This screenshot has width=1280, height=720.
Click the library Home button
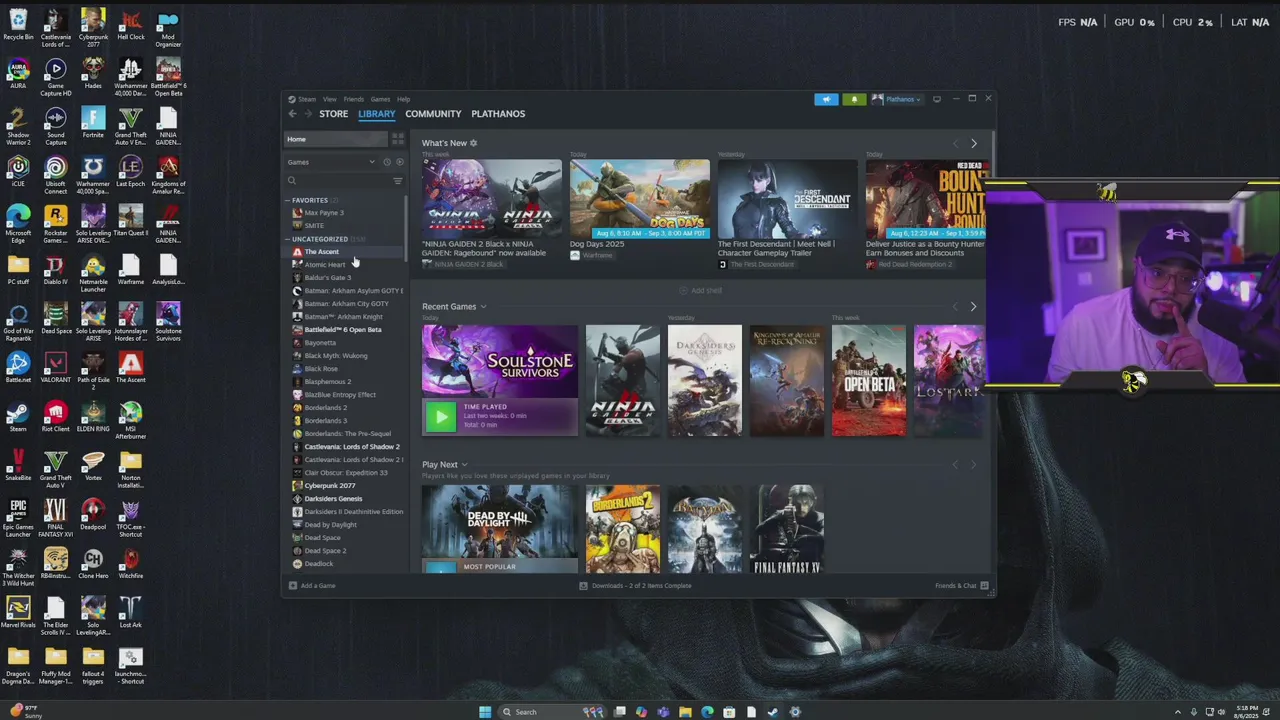[336, 139]
